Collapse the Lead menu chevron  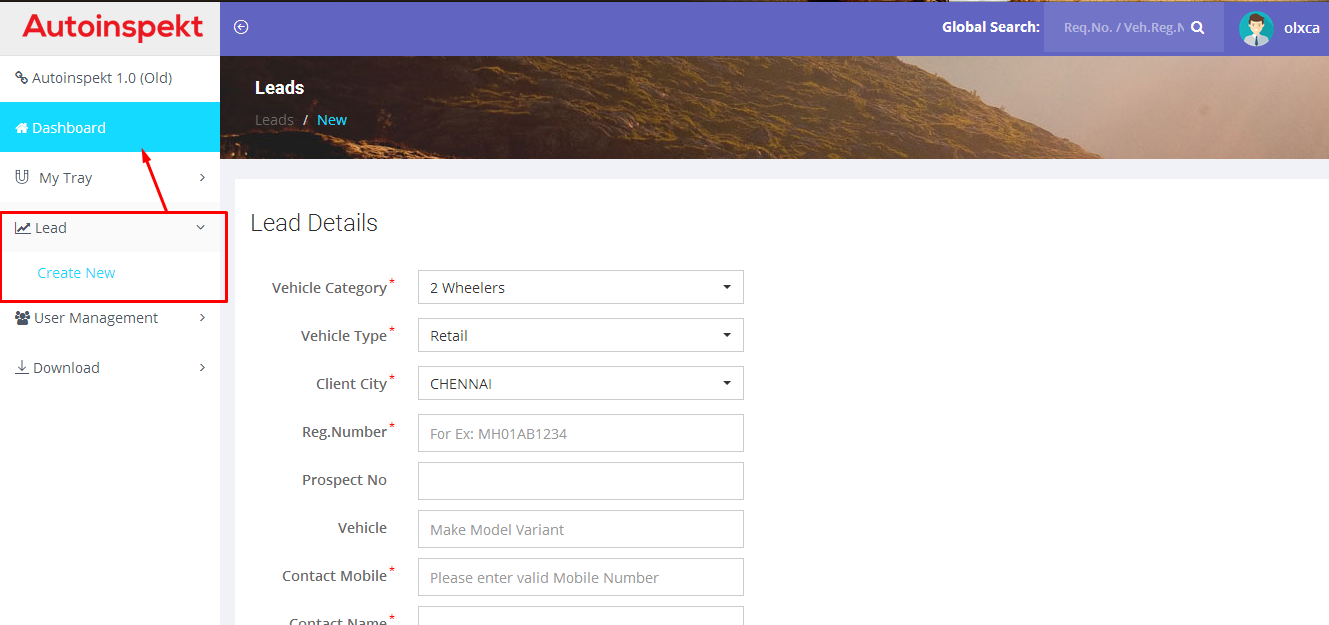(x=201, y=228)
